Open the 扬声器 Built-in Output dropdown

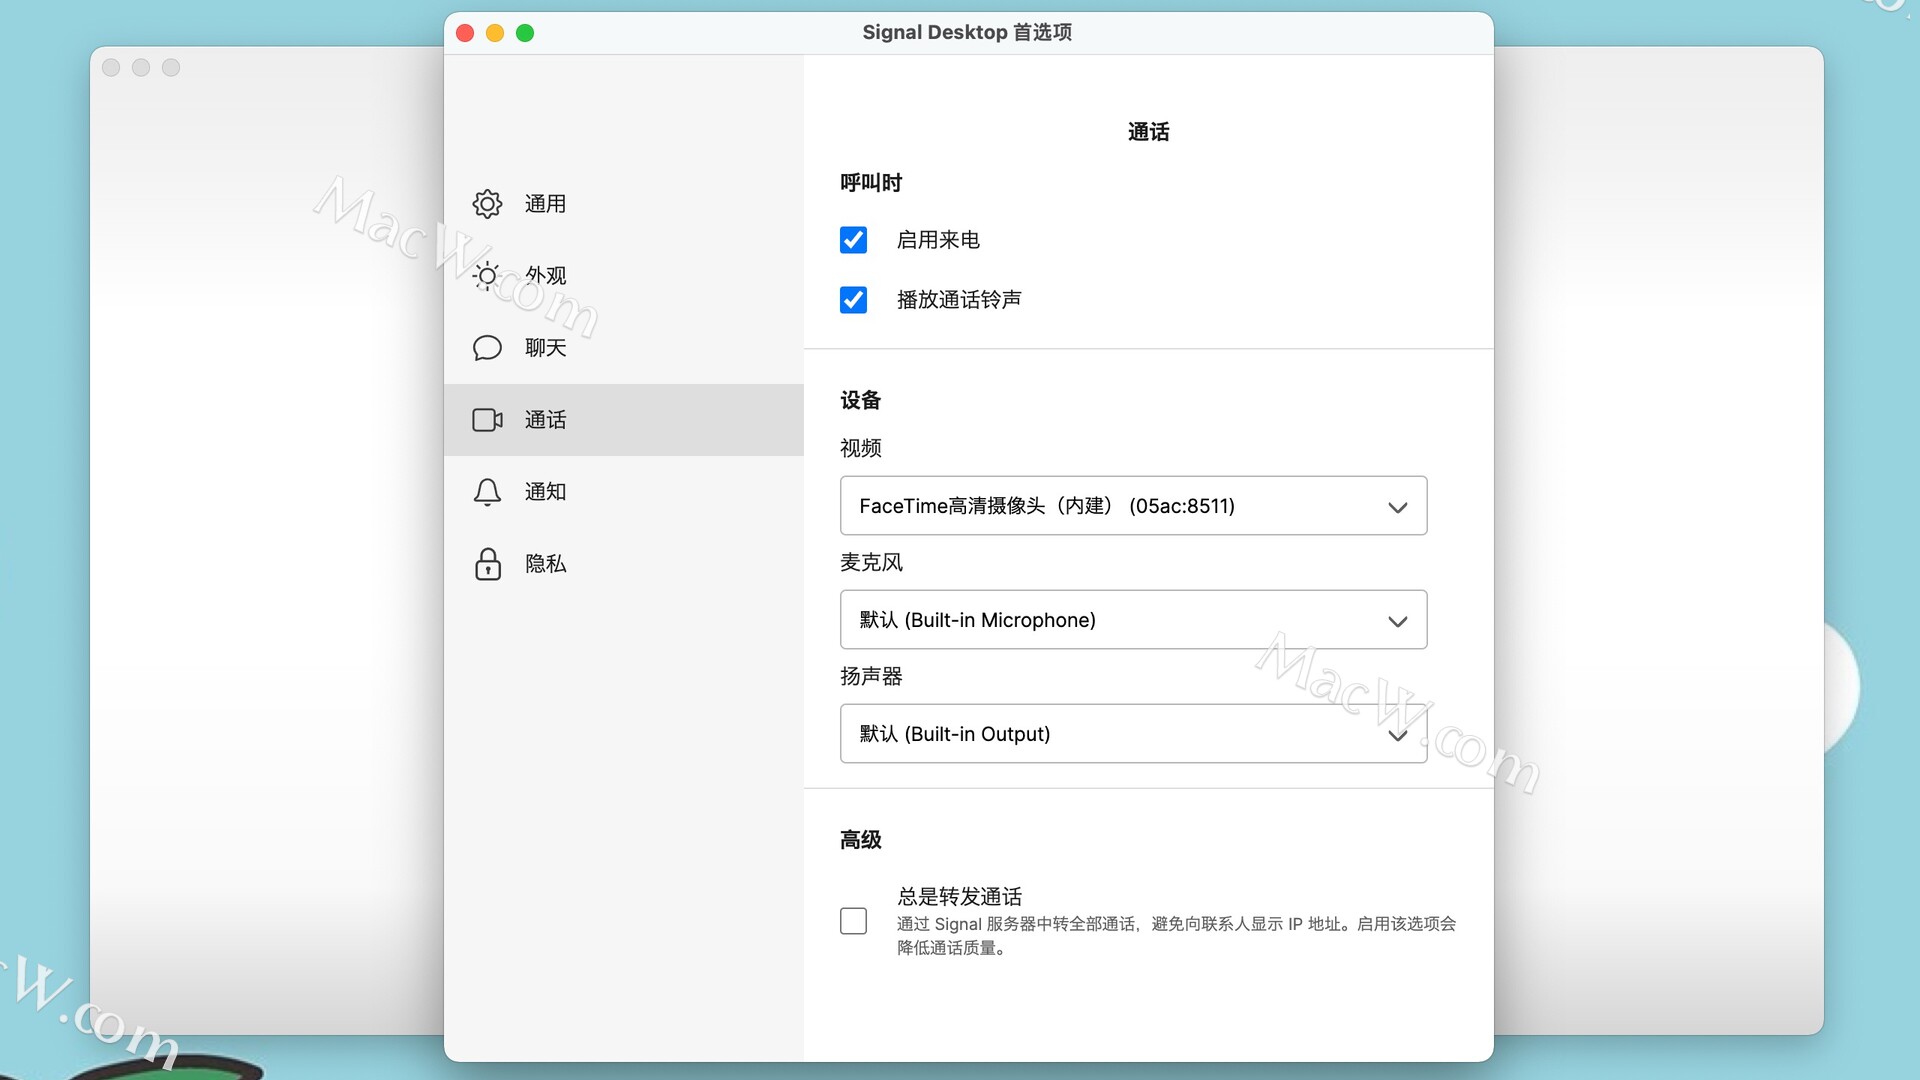(x=1133, y=734)
